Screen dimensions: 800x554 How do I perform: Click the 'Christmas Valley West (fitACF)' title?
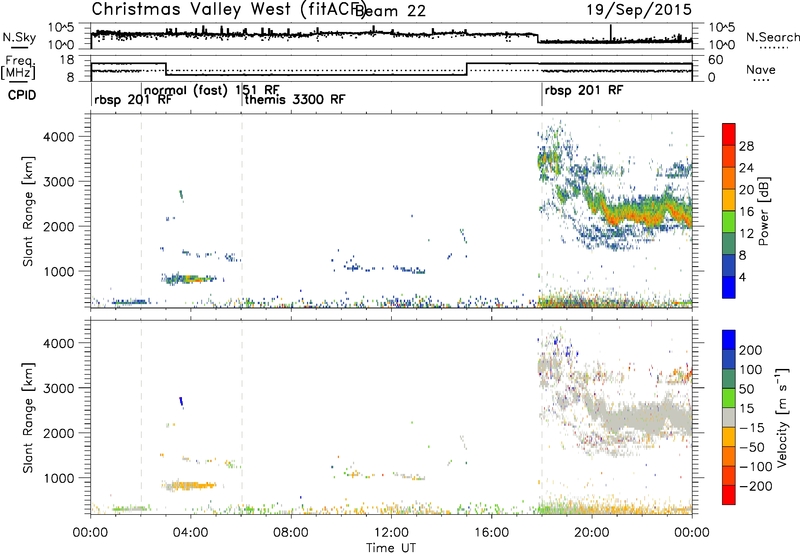click(x=229, y=10)
